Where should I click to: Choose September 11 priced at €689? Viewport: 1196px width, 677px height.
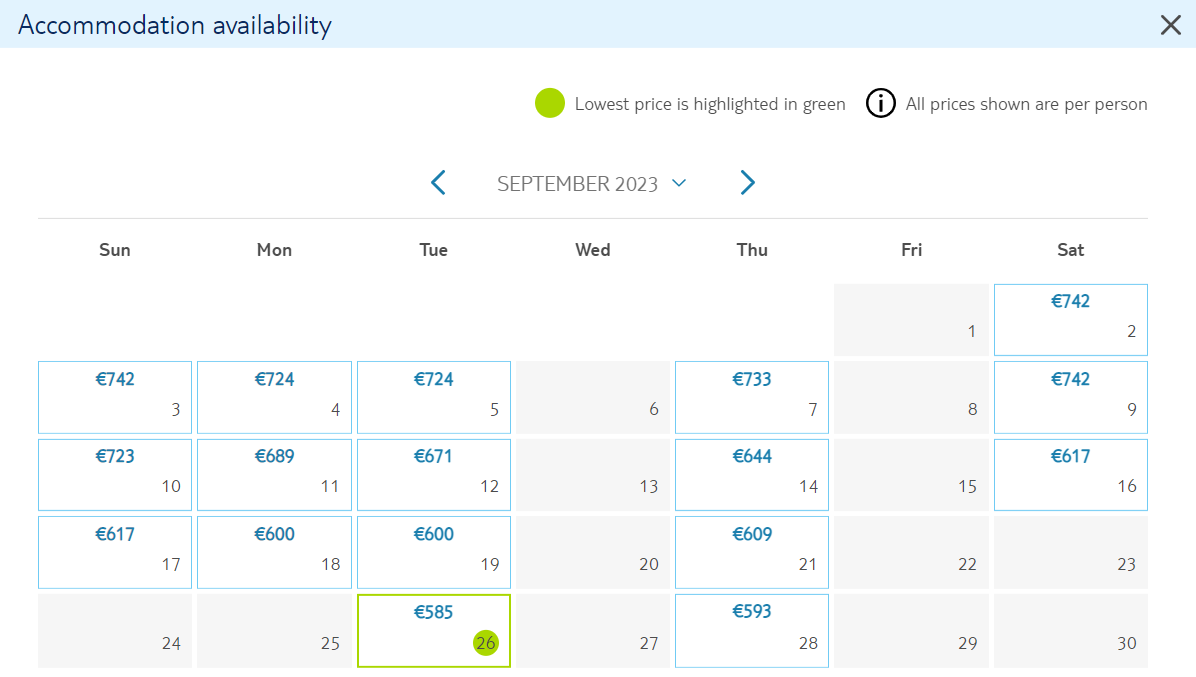275,474
